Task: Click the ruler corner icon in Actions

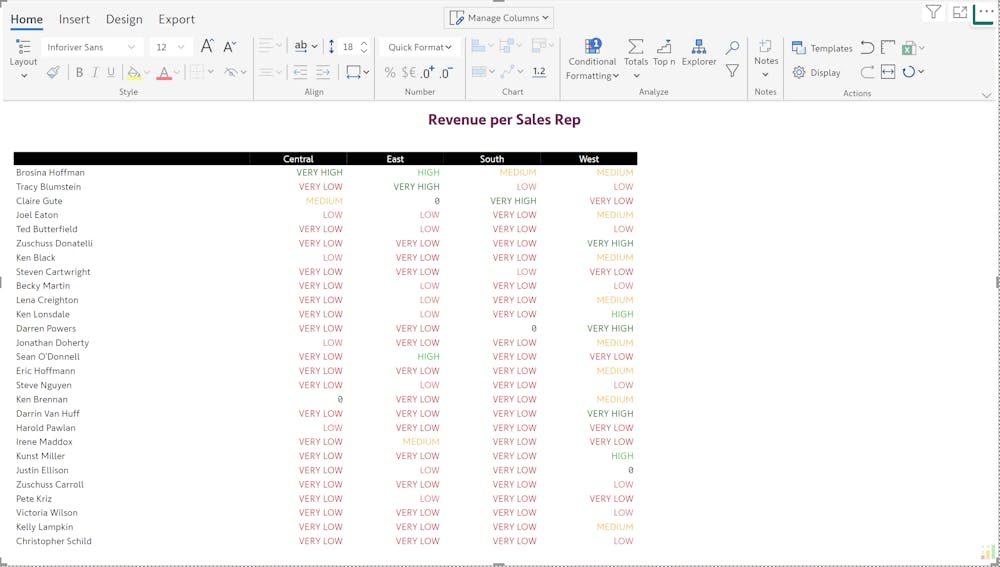Action: [888, 47]
